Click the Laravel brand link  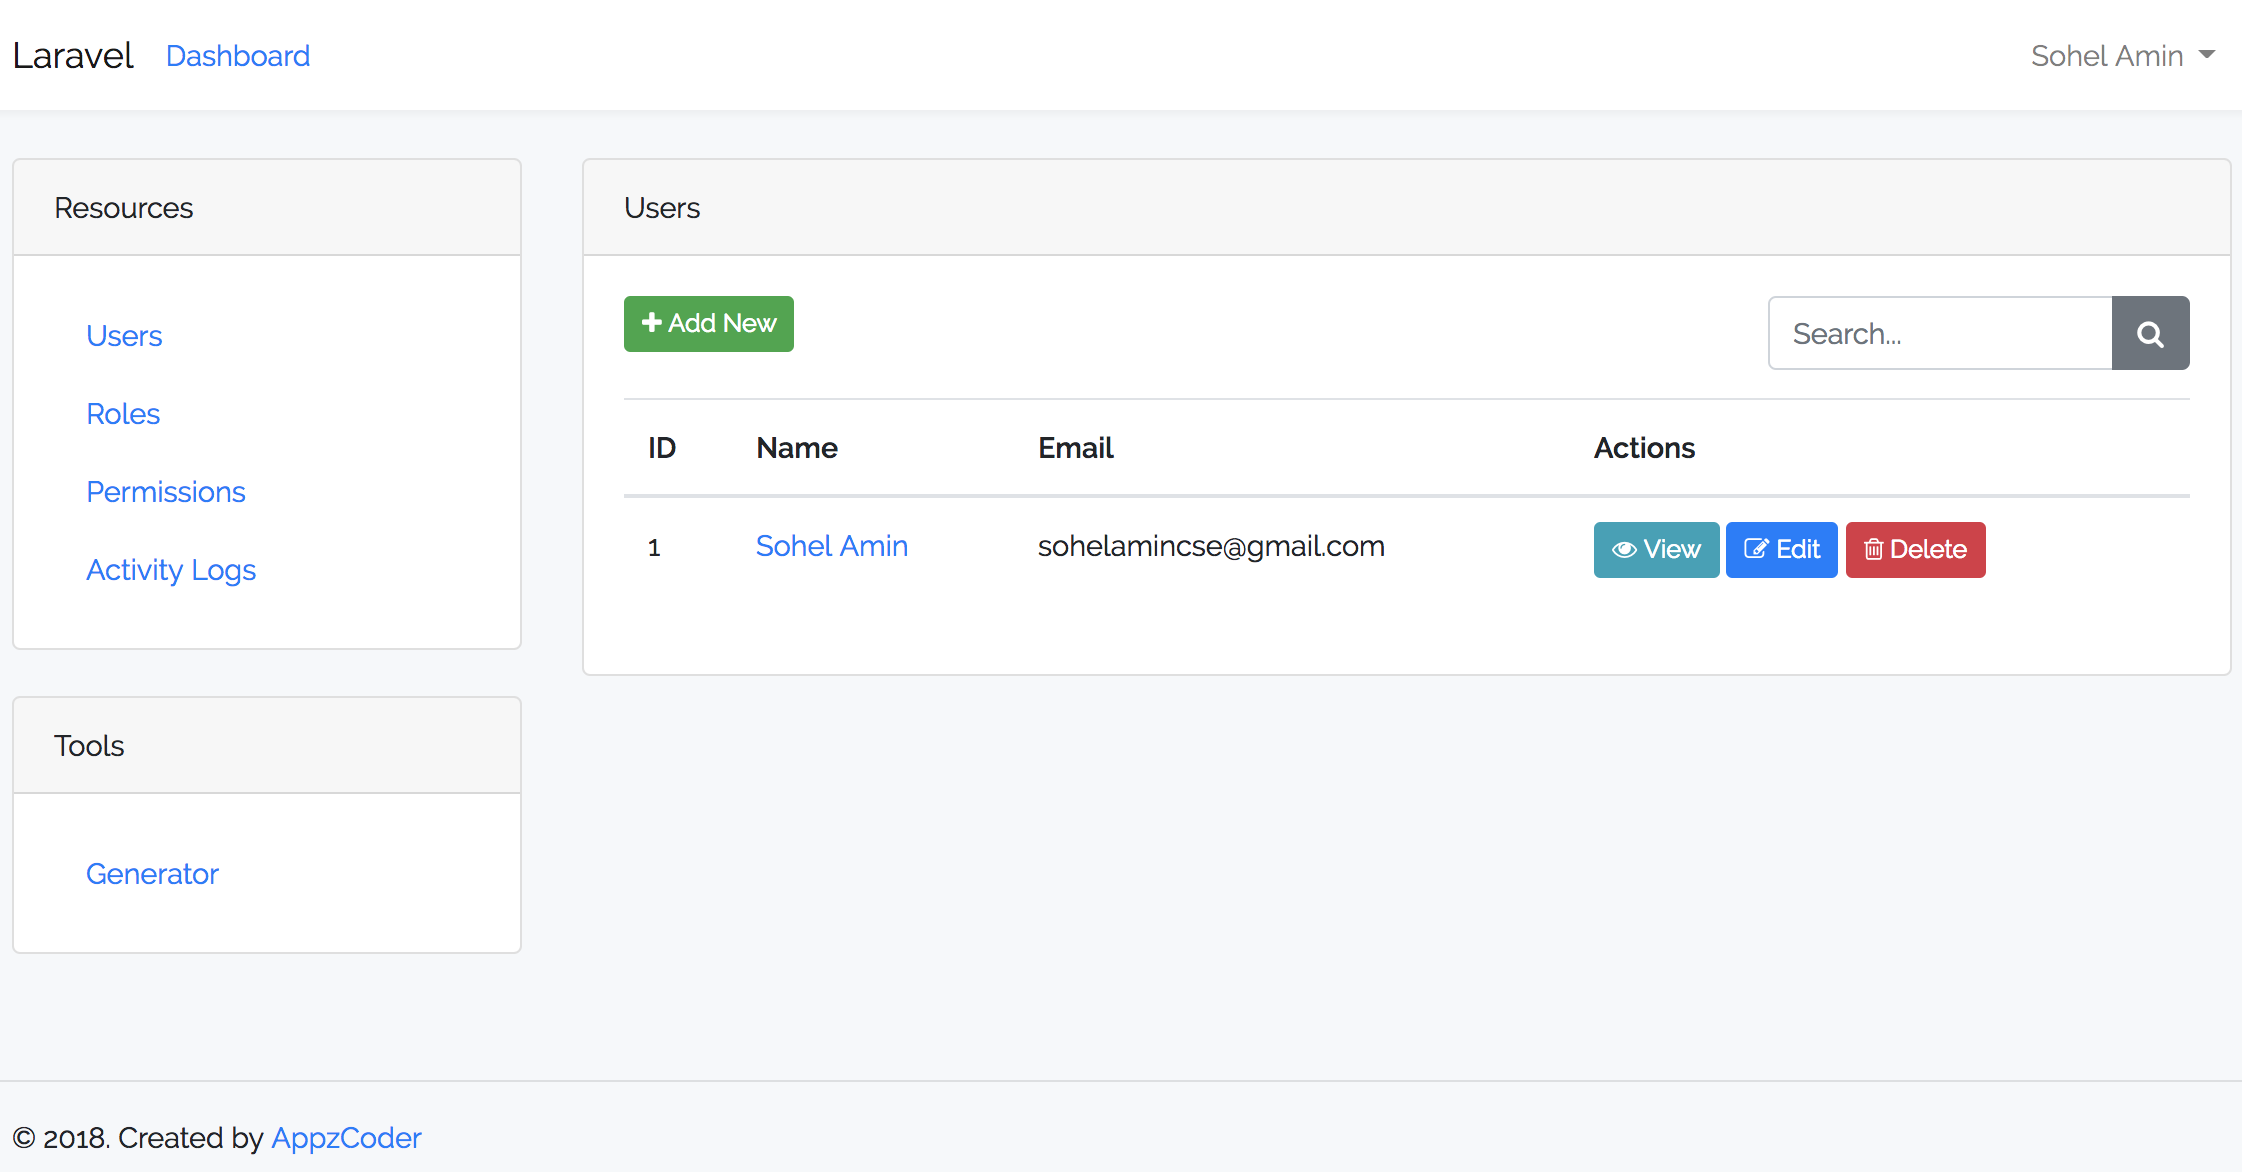pos(73,56)
